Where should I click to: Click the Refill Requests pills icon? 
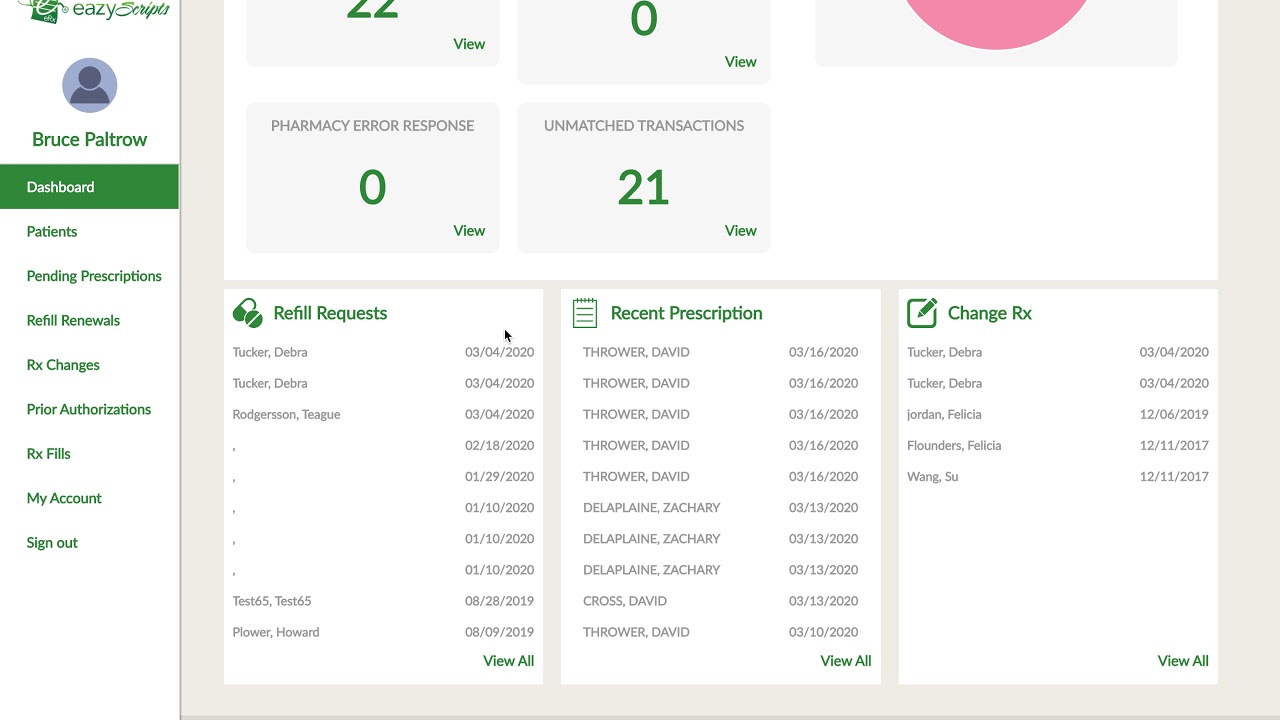point(248,313)
